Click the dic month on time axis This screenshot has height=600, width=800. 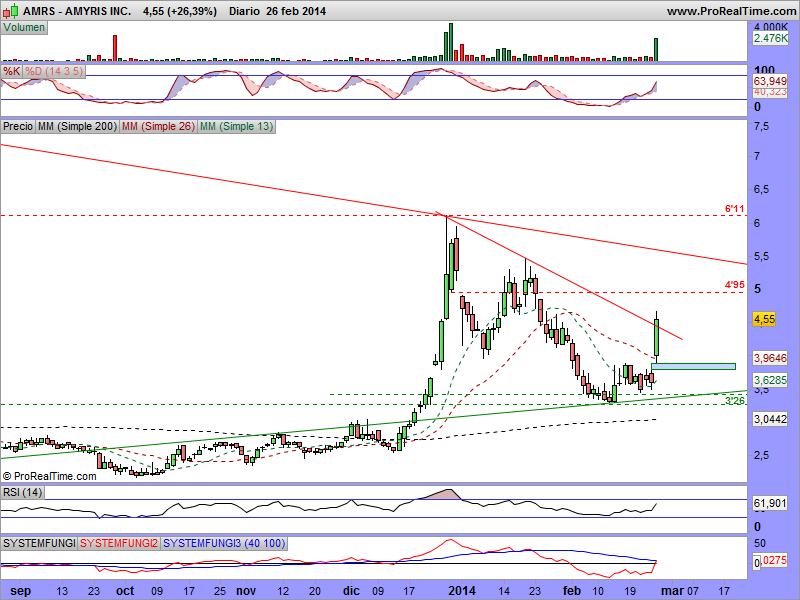pos(351,591)
